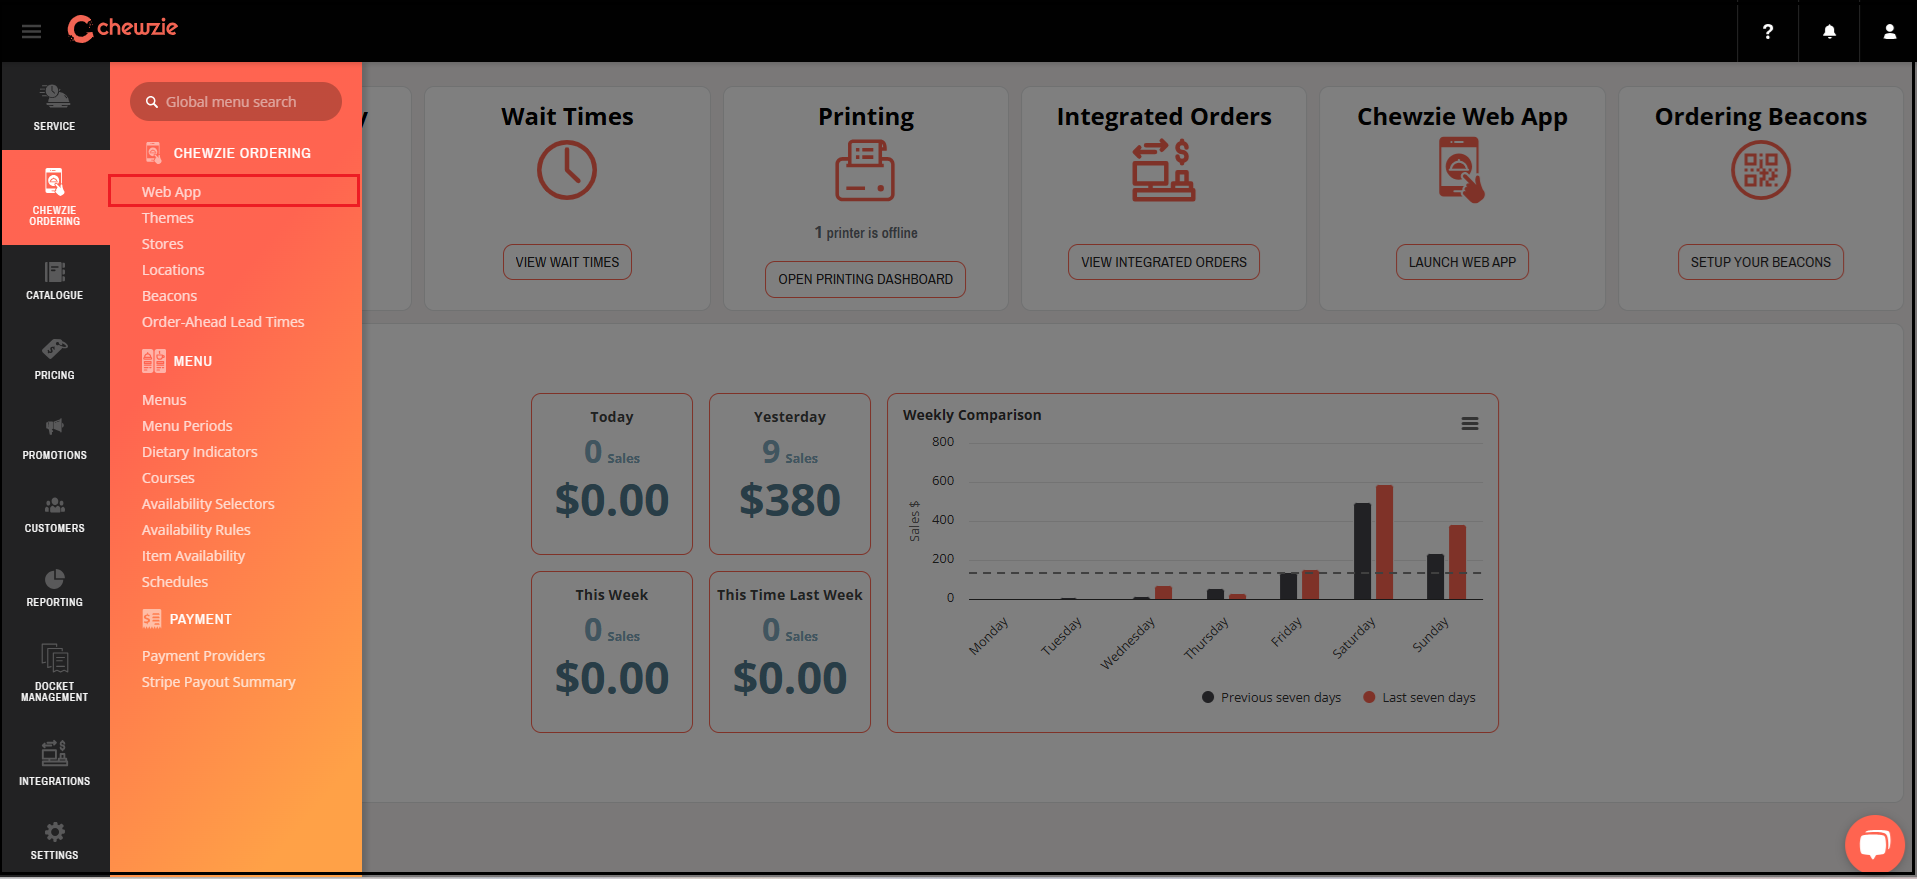Click the Yesterday sales card
Viewport: 1919px width, 879px height.
[x=790, y=474]
